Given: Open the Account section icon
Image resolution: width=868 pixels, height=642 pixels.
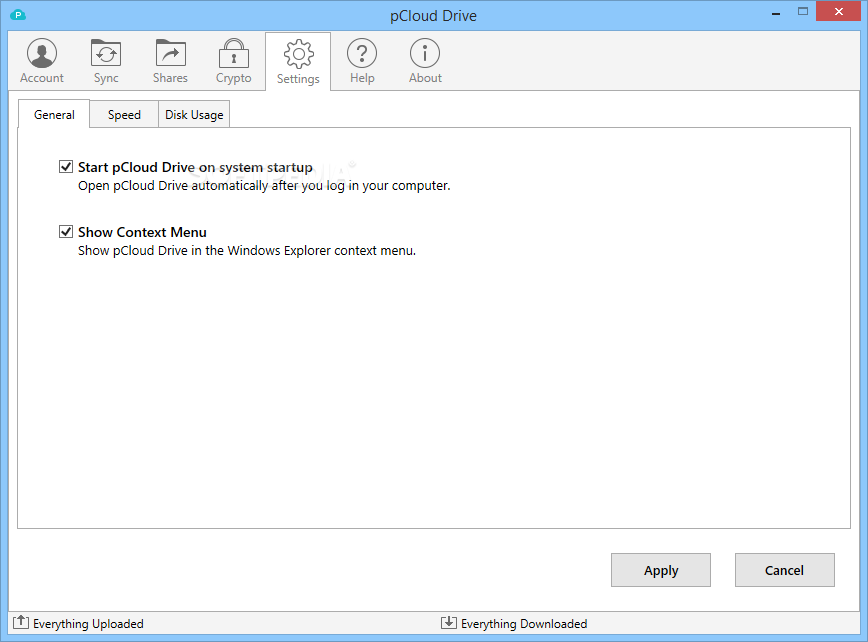Looking at the screenshot, I should coord(42,54).
